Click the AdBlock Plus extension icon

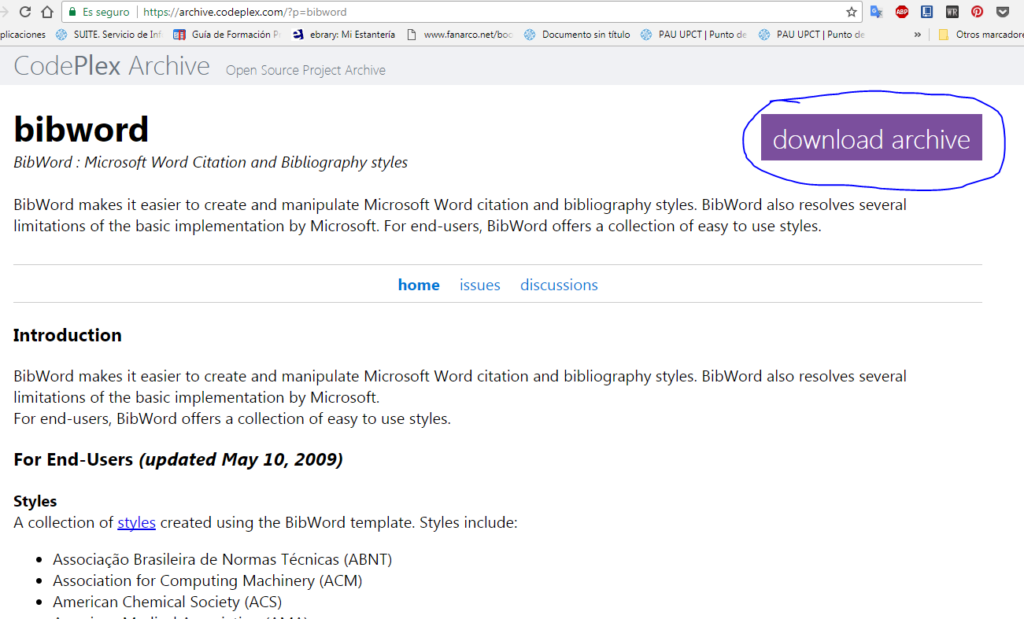[x=901, y=11]
